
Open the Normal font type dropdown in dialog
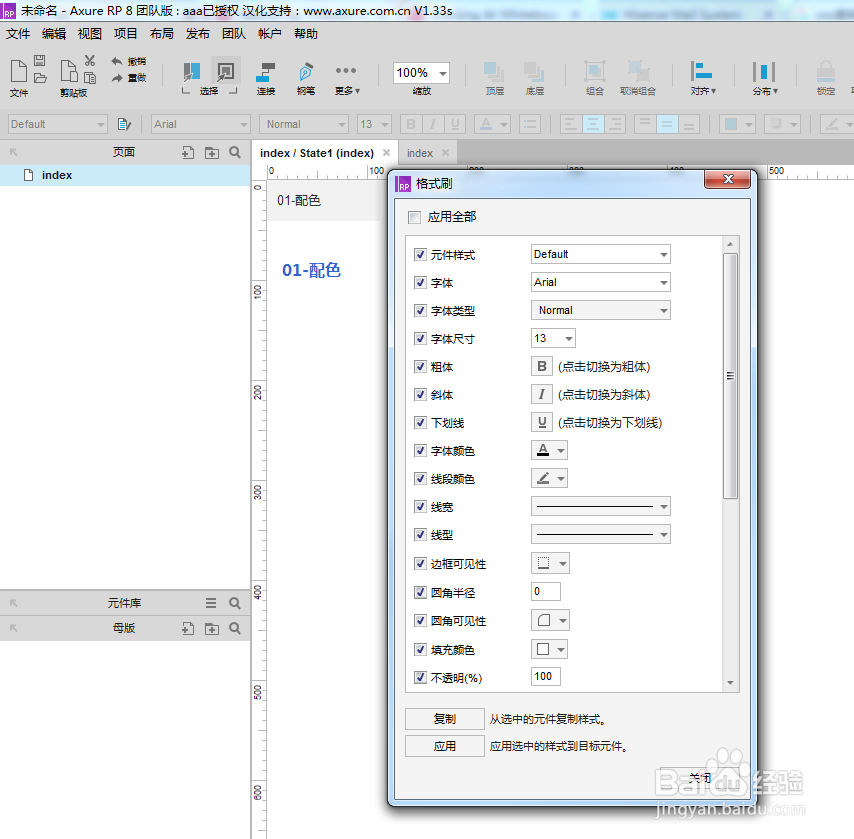[601, 310]
